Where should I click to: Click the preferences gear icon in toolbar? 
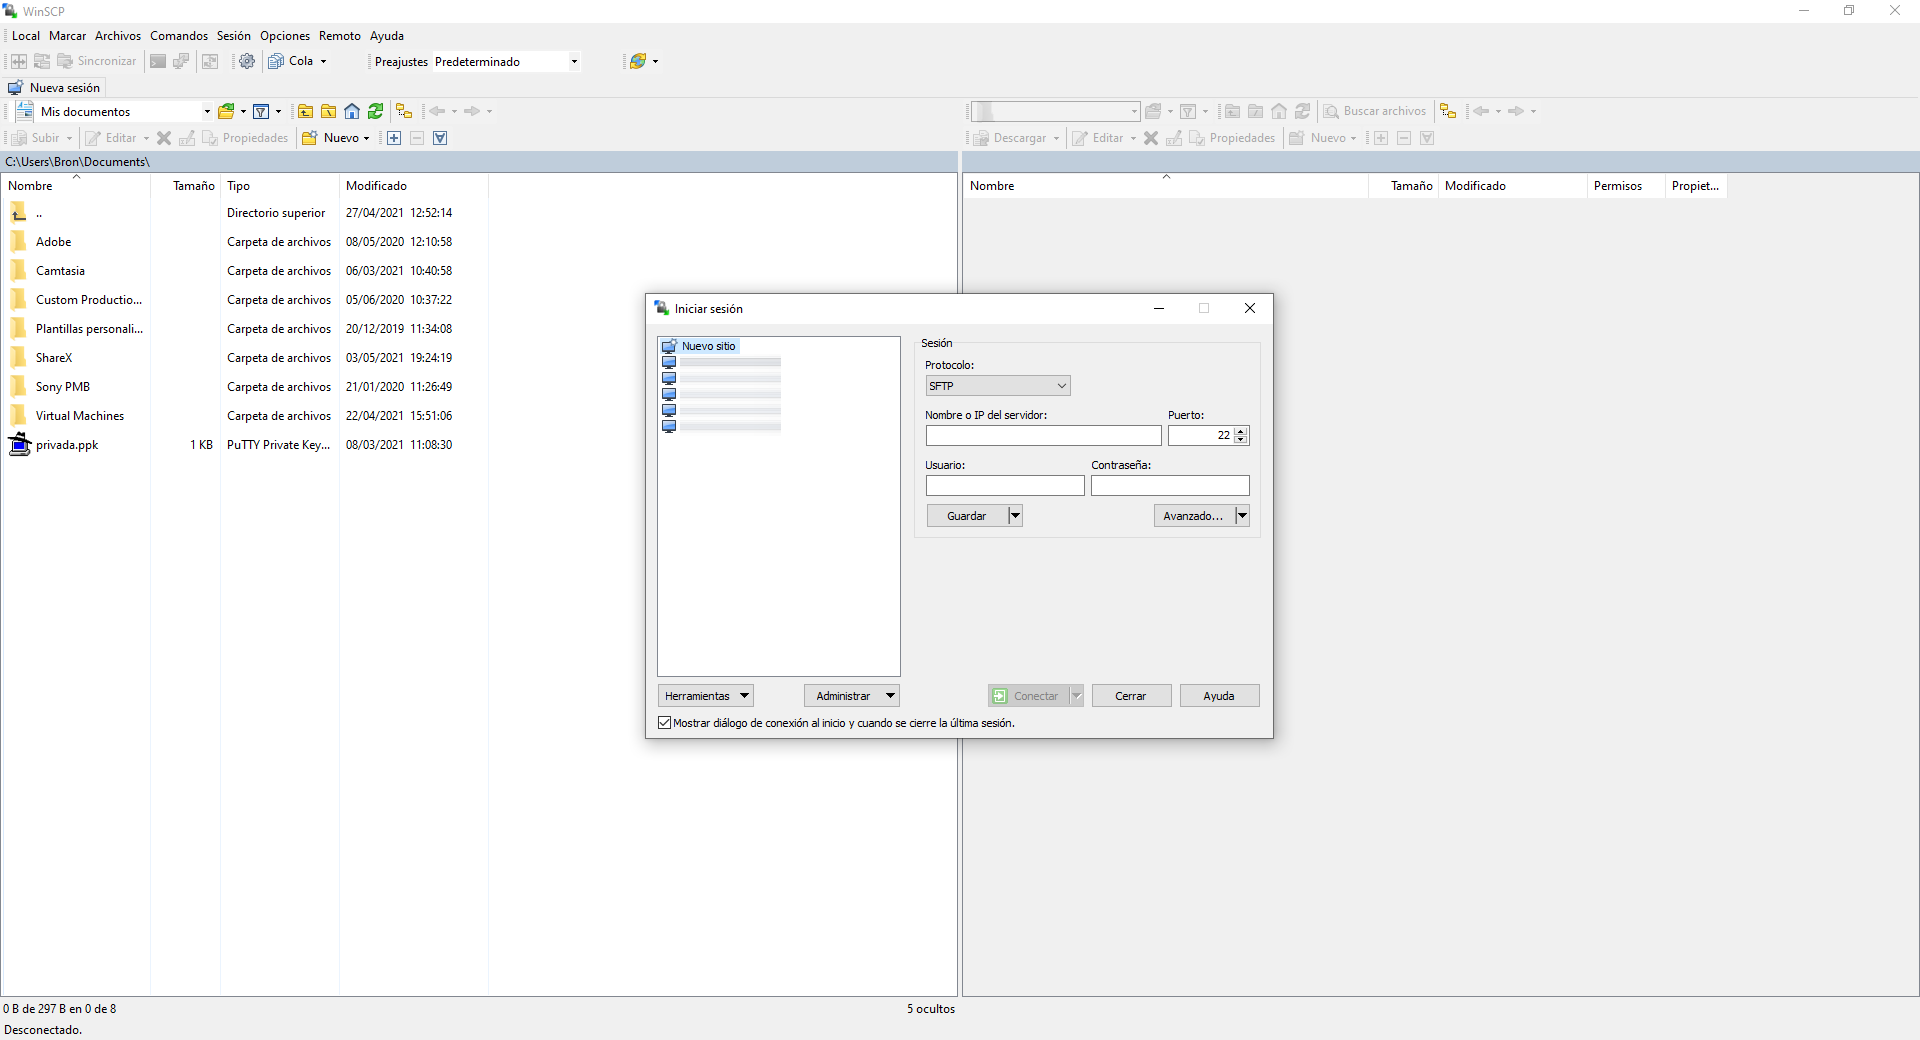tap(247, 62)
